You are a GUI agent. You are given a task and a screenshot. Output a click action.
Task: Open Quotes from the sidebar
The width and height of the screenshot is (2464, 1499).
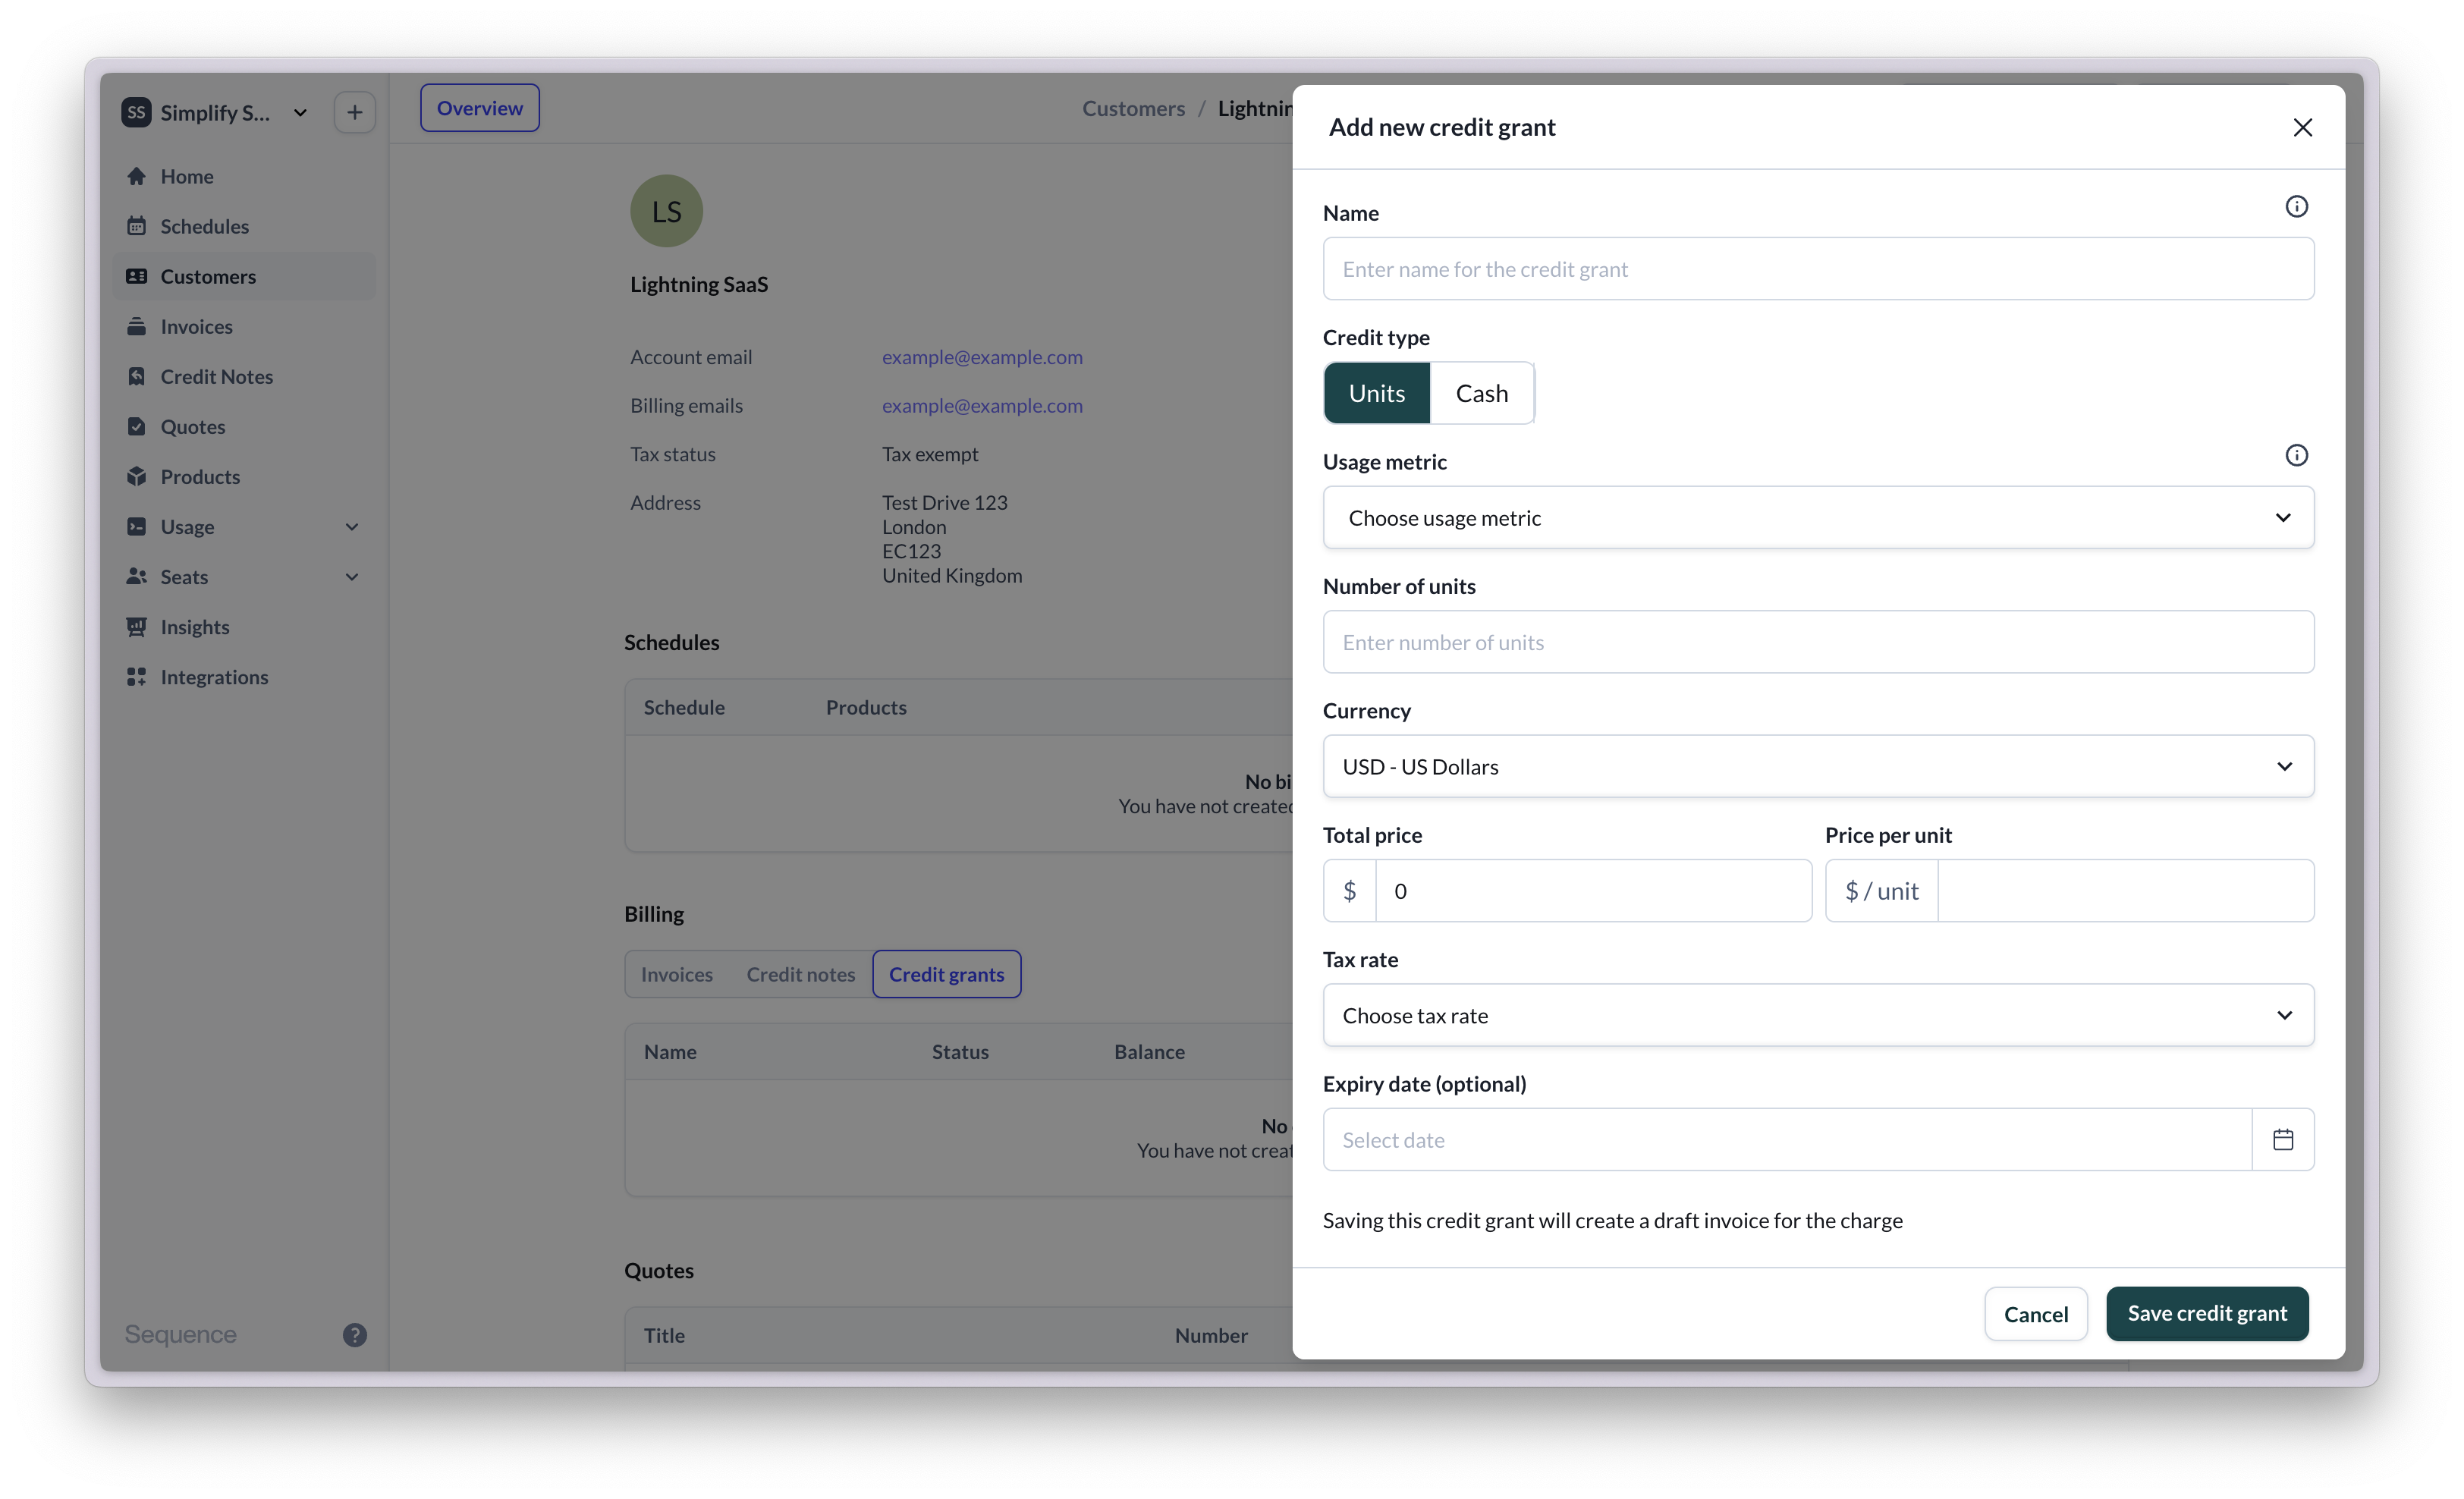(x=244, y=426)
